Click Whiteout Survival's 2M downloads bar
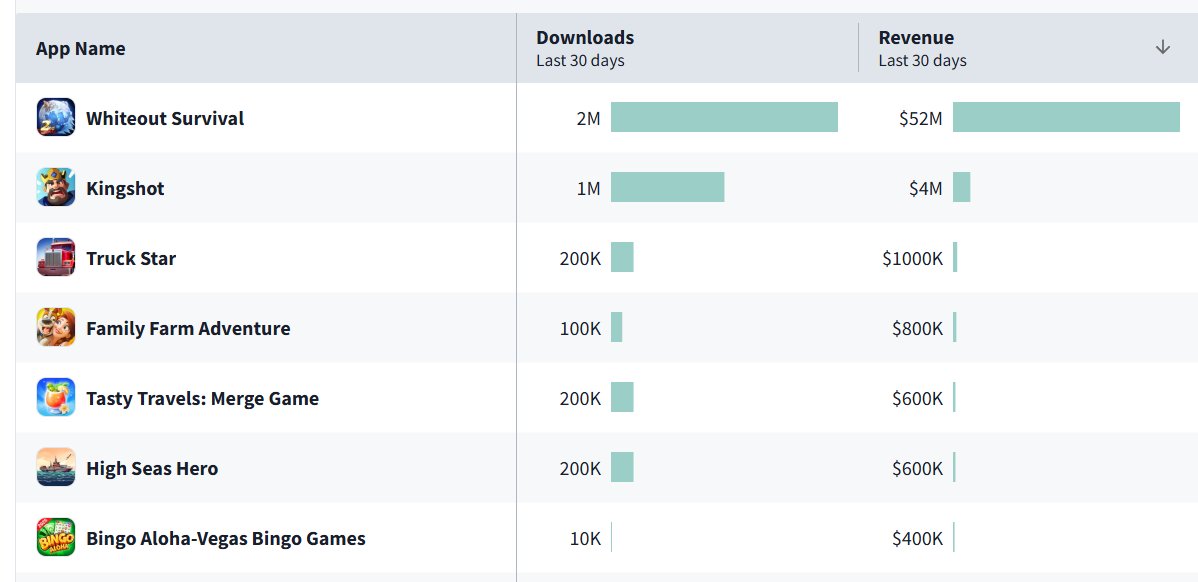This screenshot has height=582, width=1198. click(724, 117)
